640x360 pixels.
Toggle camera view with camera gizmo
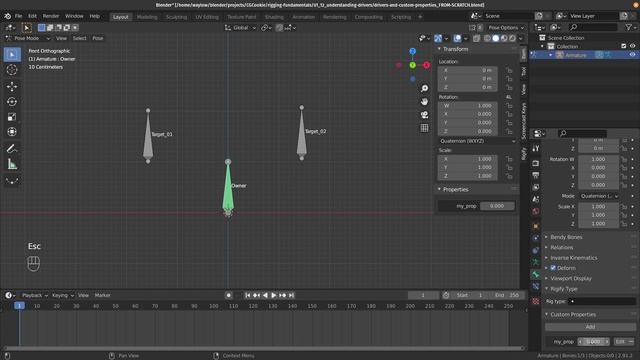pyautogui.click(x=424, y=115)
